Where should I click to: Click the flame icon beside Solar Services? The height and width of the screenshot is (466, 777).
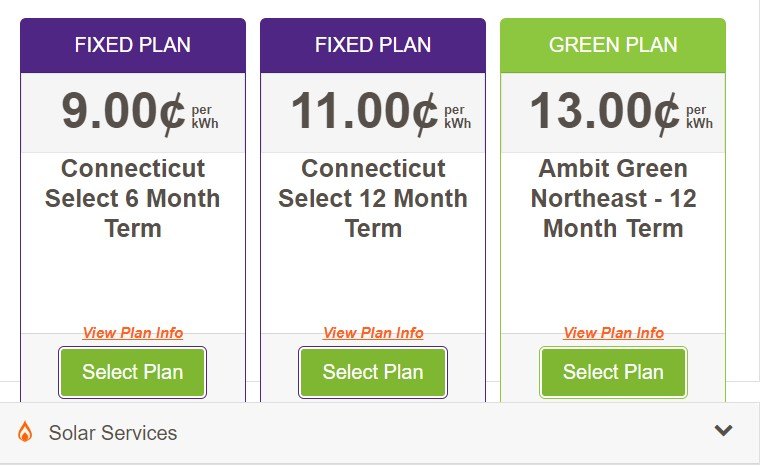(25, 432)
